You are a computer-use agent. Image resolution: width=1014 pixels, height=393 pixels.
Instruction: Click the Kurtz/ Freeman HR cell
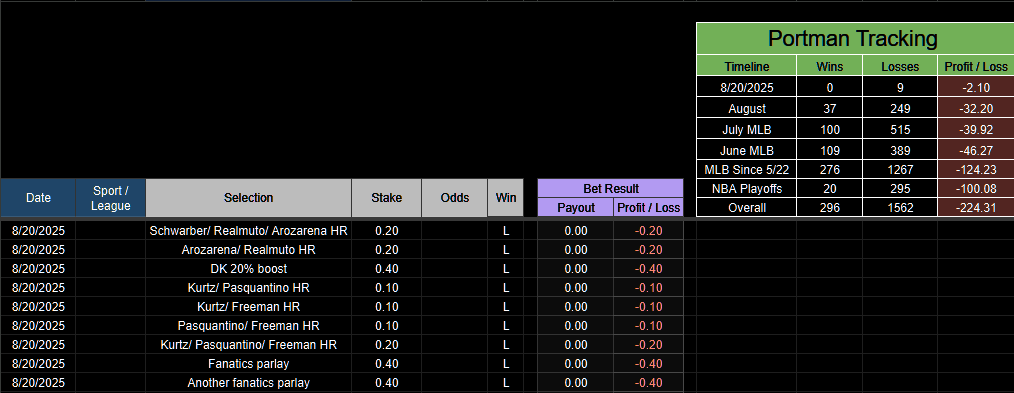(248, 306)
